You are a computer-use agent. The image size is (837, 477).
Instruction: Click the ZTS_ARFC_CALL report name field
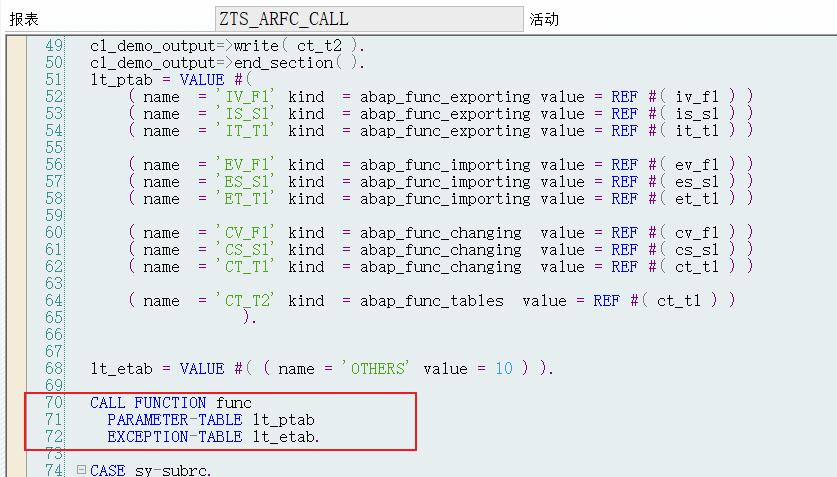click(x=369, y=19)
